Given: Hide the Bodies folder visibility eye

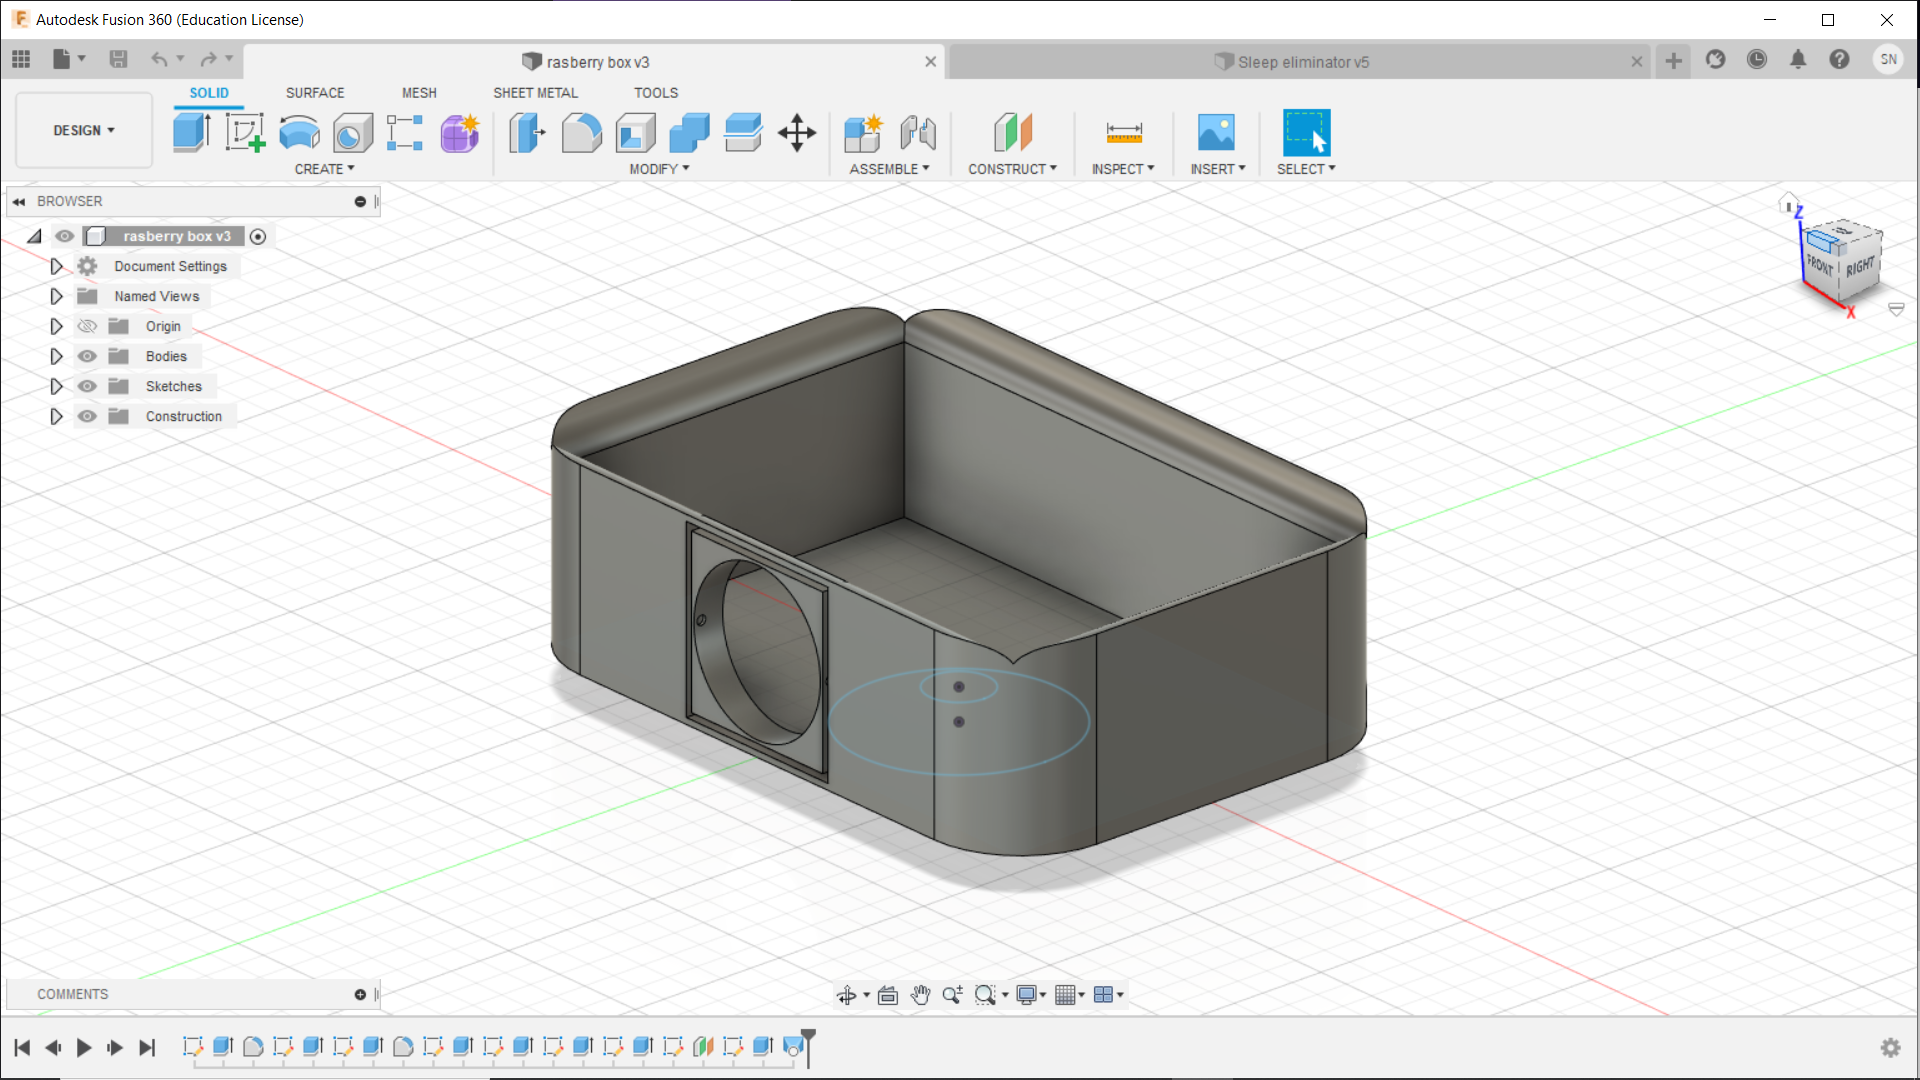Looking at the screenshot, I should tap(88, 356).
